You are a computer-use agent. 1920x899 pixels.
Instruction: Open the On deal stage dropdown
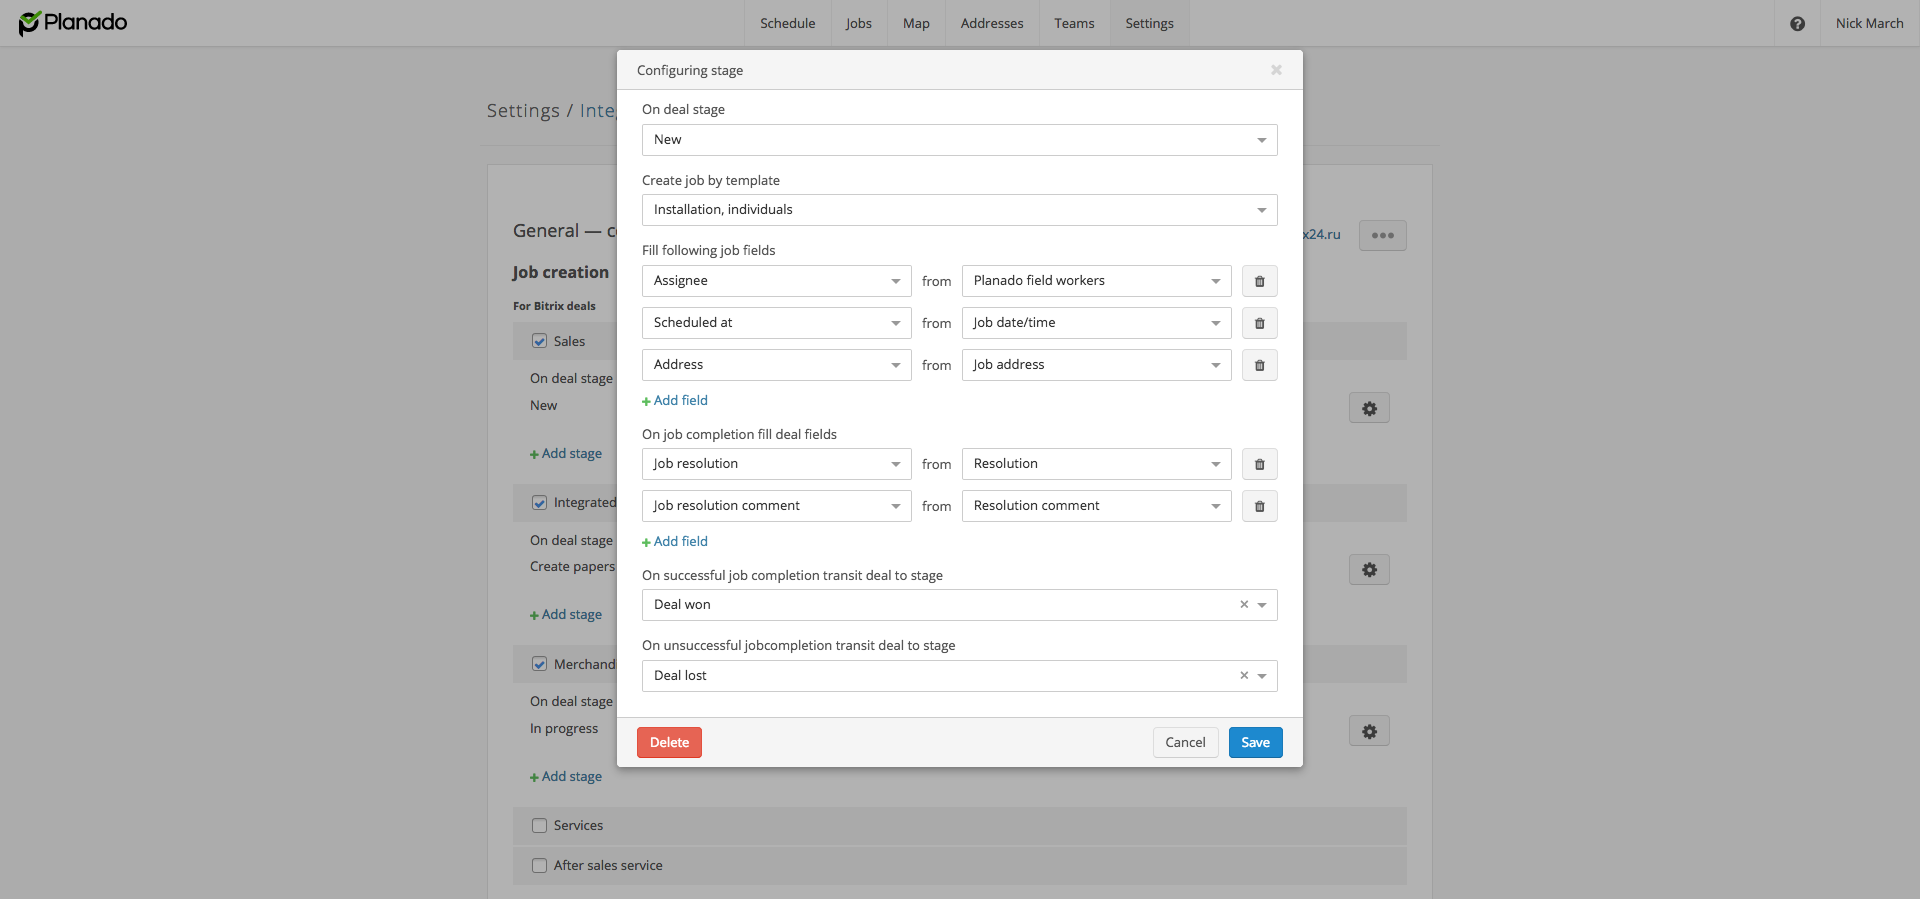[959, 140]
